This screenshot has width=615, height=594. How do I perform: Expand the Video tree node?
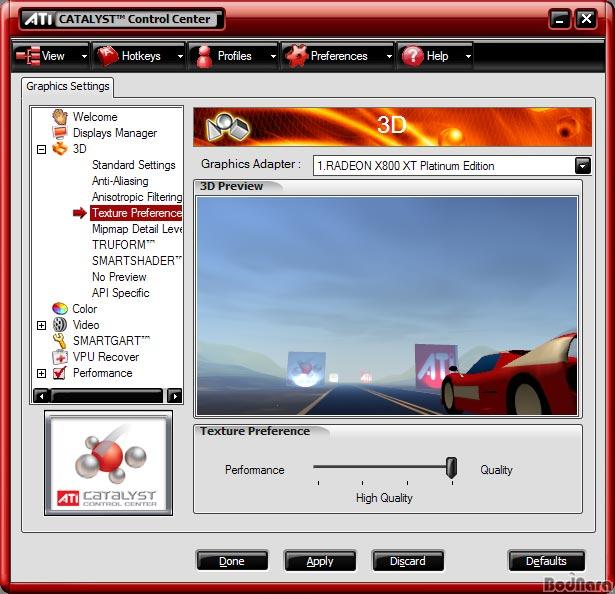coord(41,325)
